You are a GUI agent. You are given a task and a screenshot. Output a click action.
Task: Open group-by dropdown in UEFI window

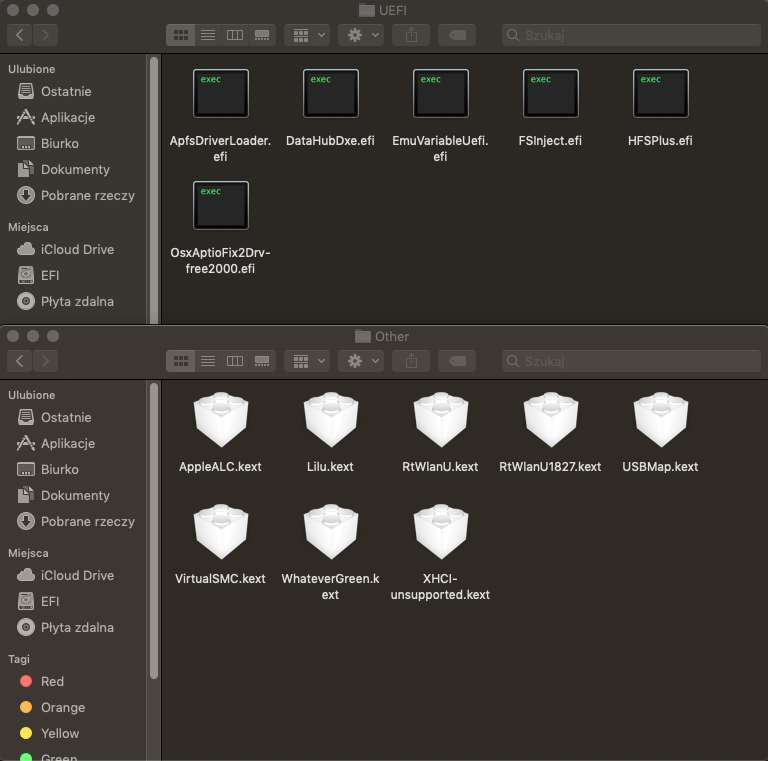[307, 35]
